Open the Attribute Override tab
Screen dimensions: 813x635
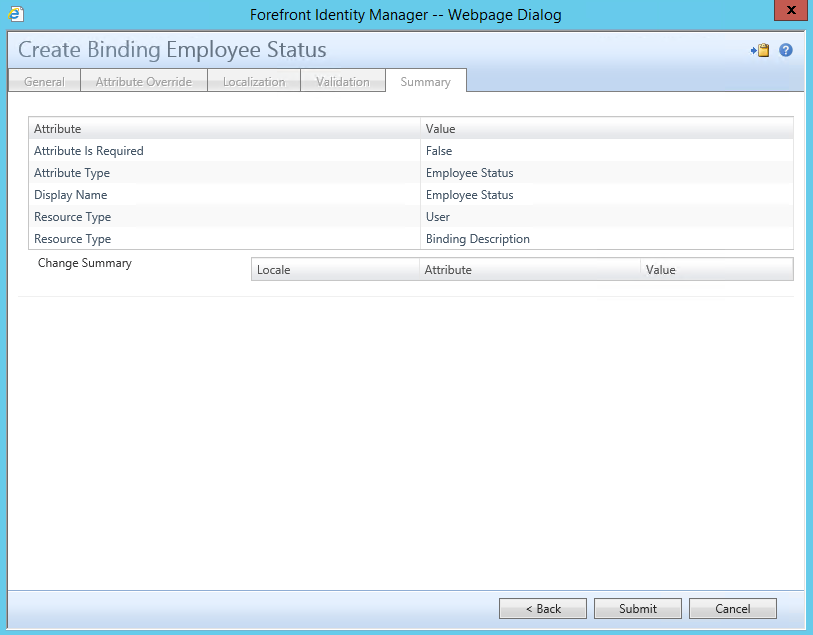pyautogui.click(x=144, y=81)
